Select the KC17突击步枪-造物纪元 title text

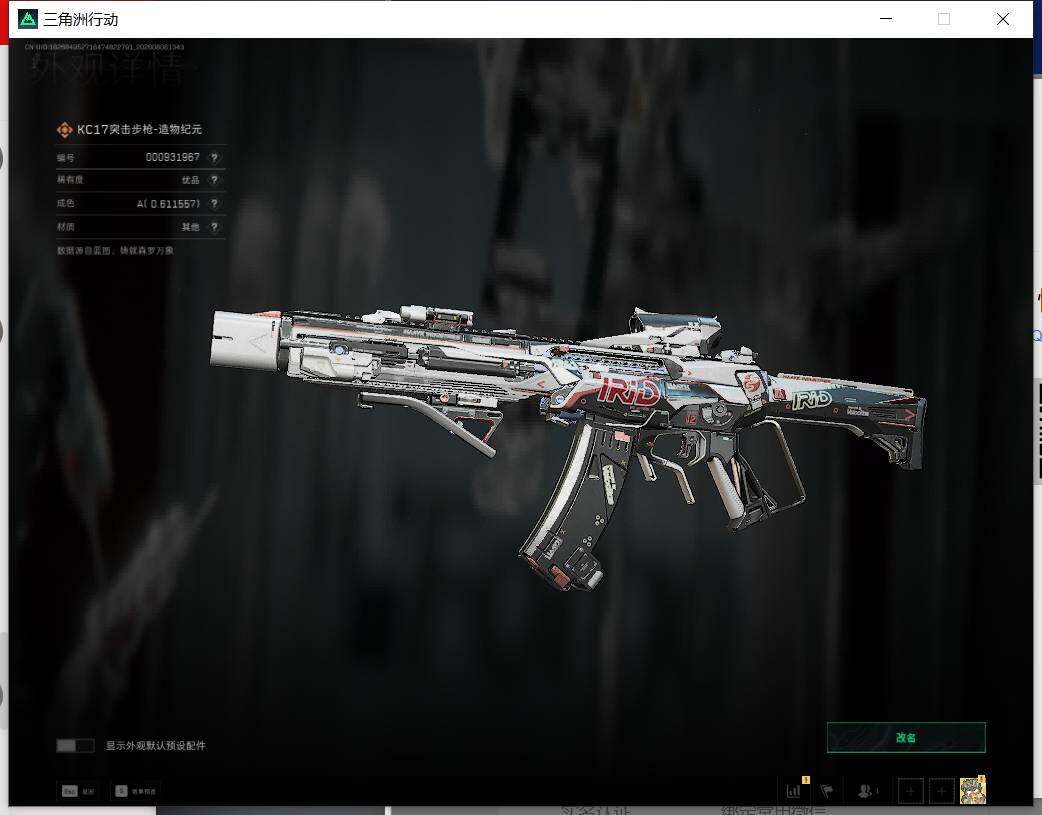[140, 130]
